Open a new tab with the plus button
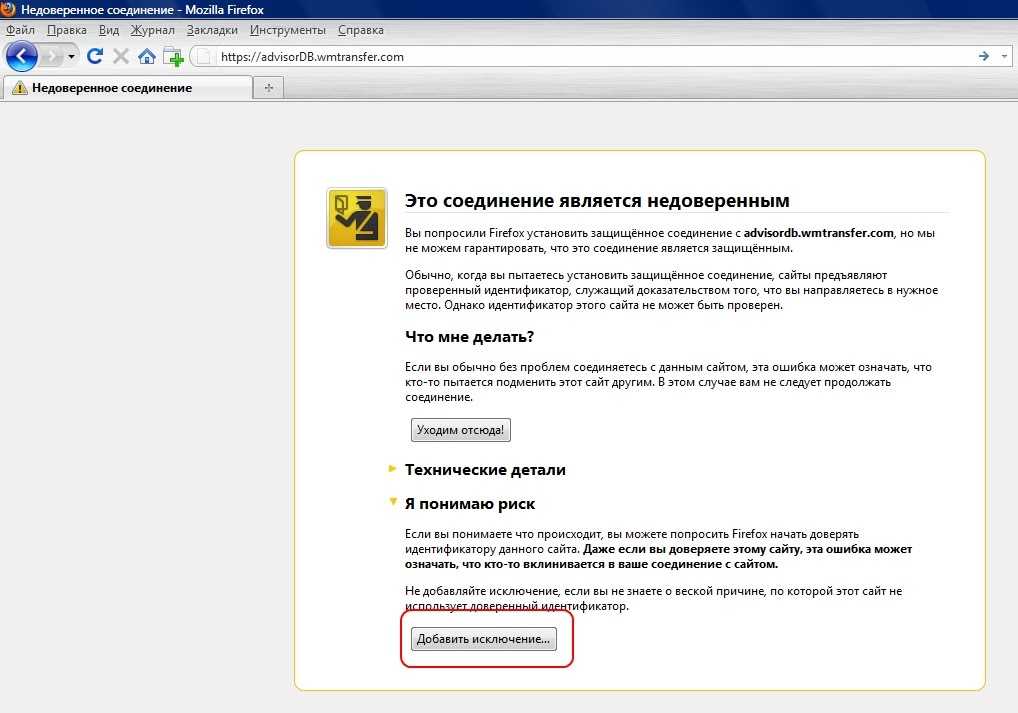Viewport: 1018px width, 713px height. coord(269,88)
